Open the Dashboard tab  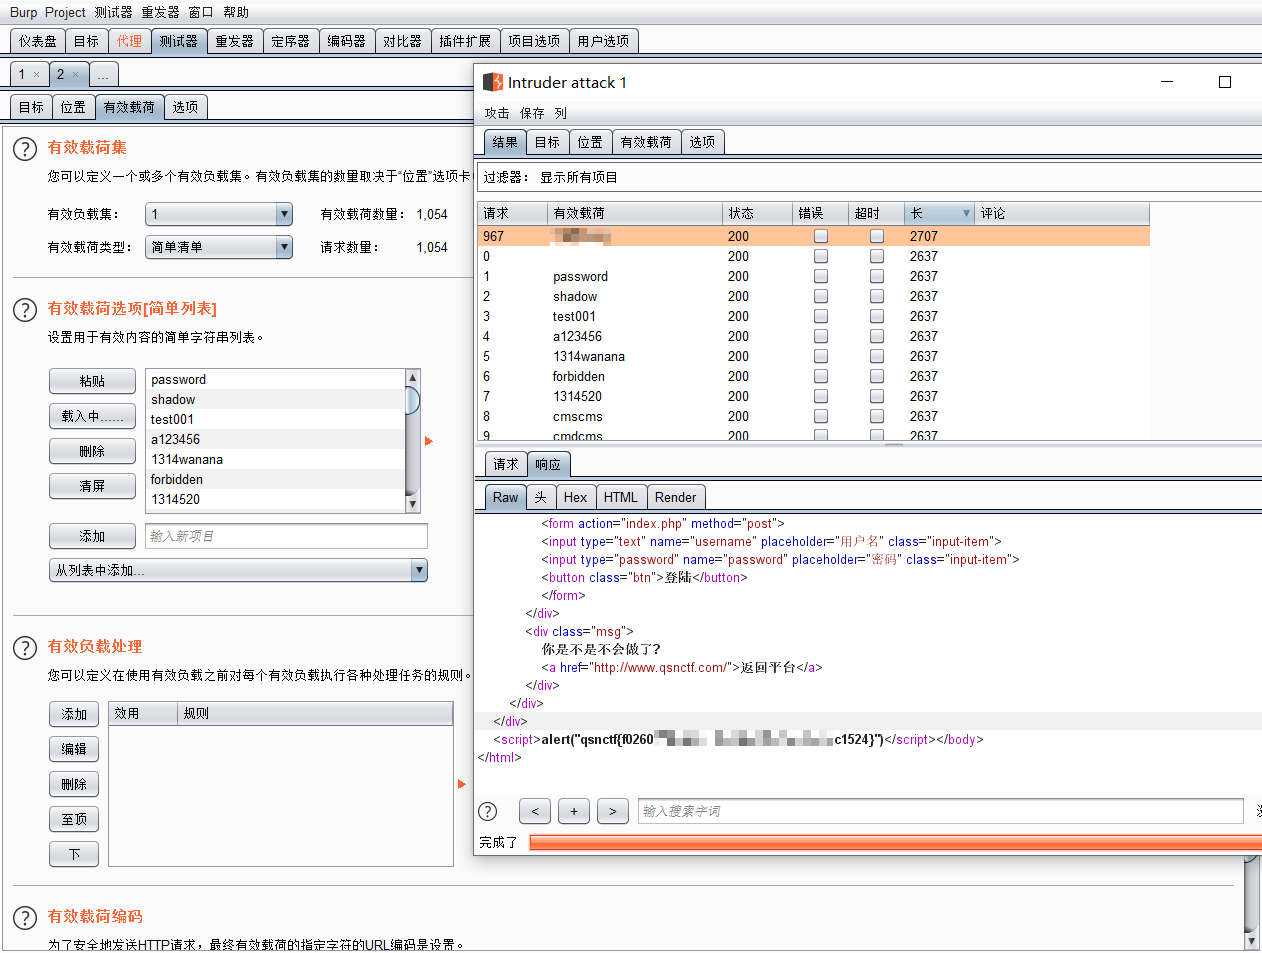(x=38, y=41)
